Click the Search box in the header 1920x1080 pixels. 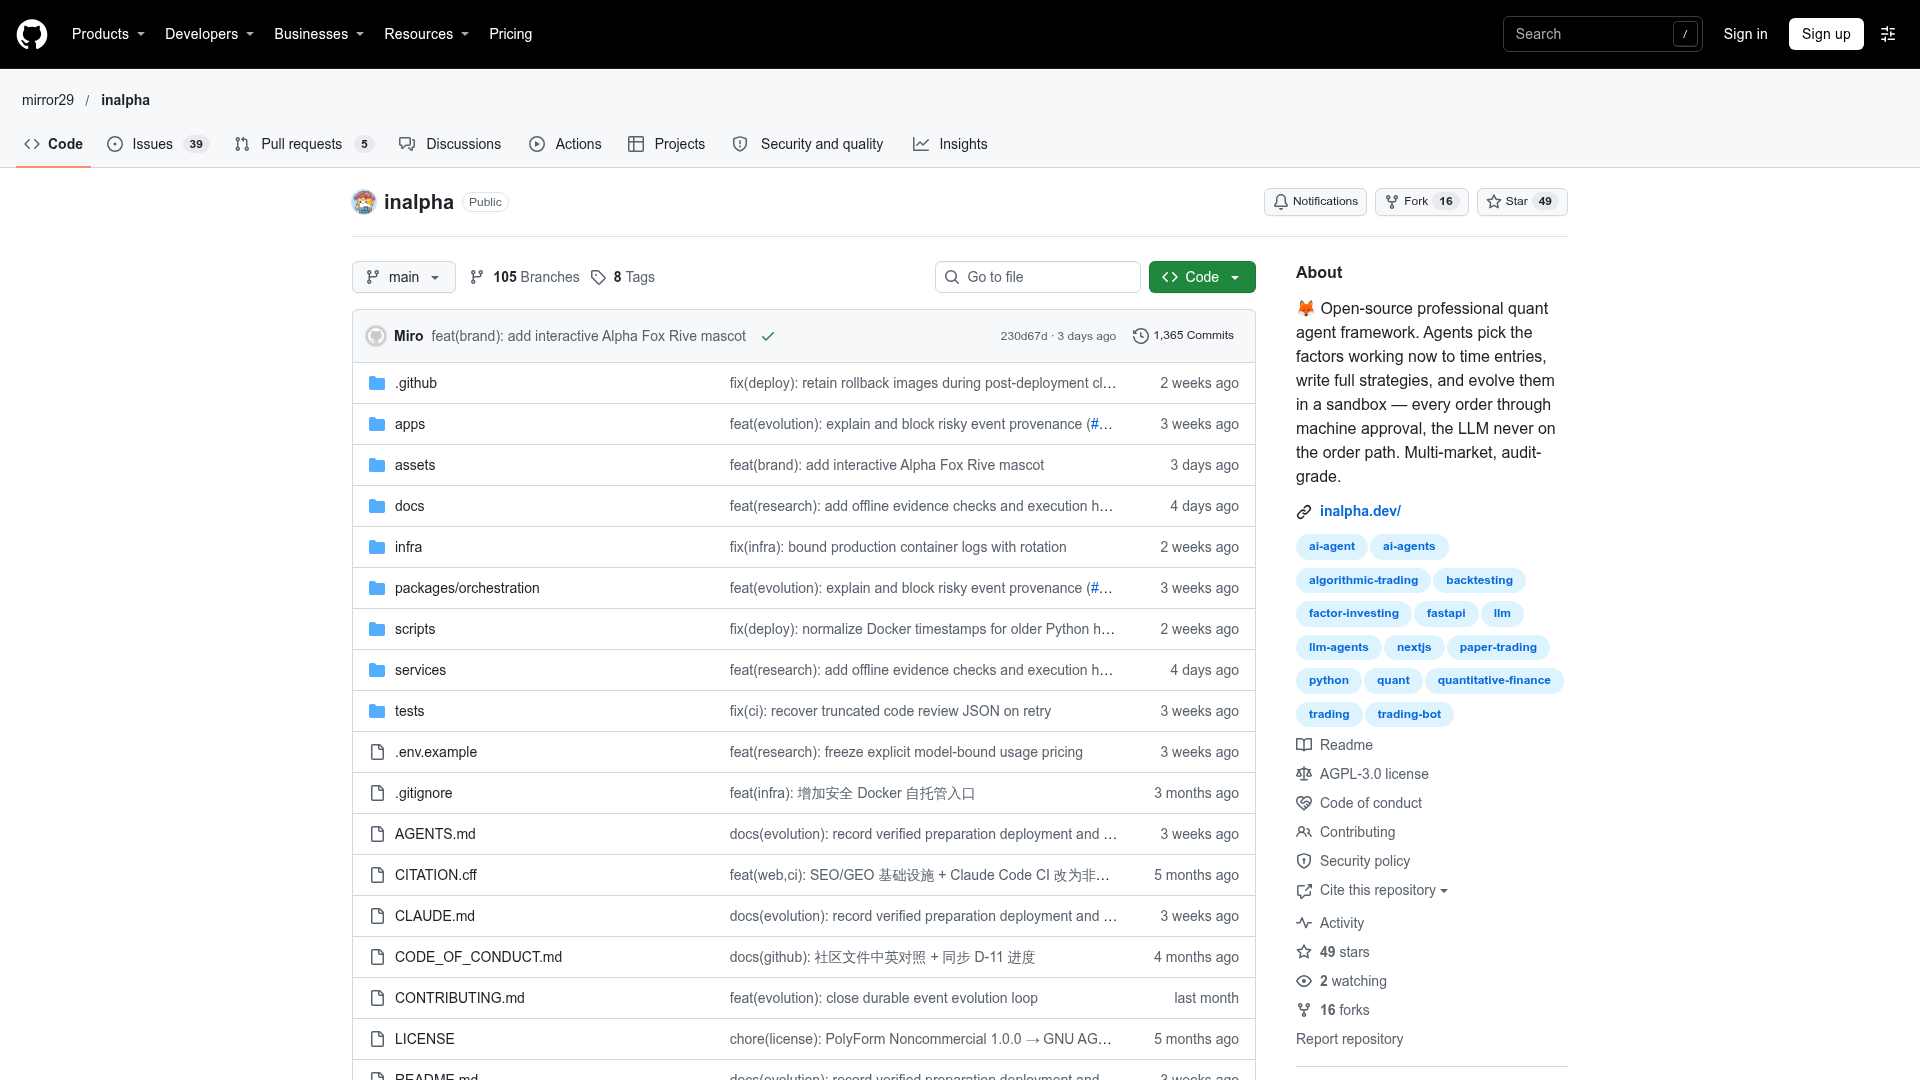tap(1602, 34)
